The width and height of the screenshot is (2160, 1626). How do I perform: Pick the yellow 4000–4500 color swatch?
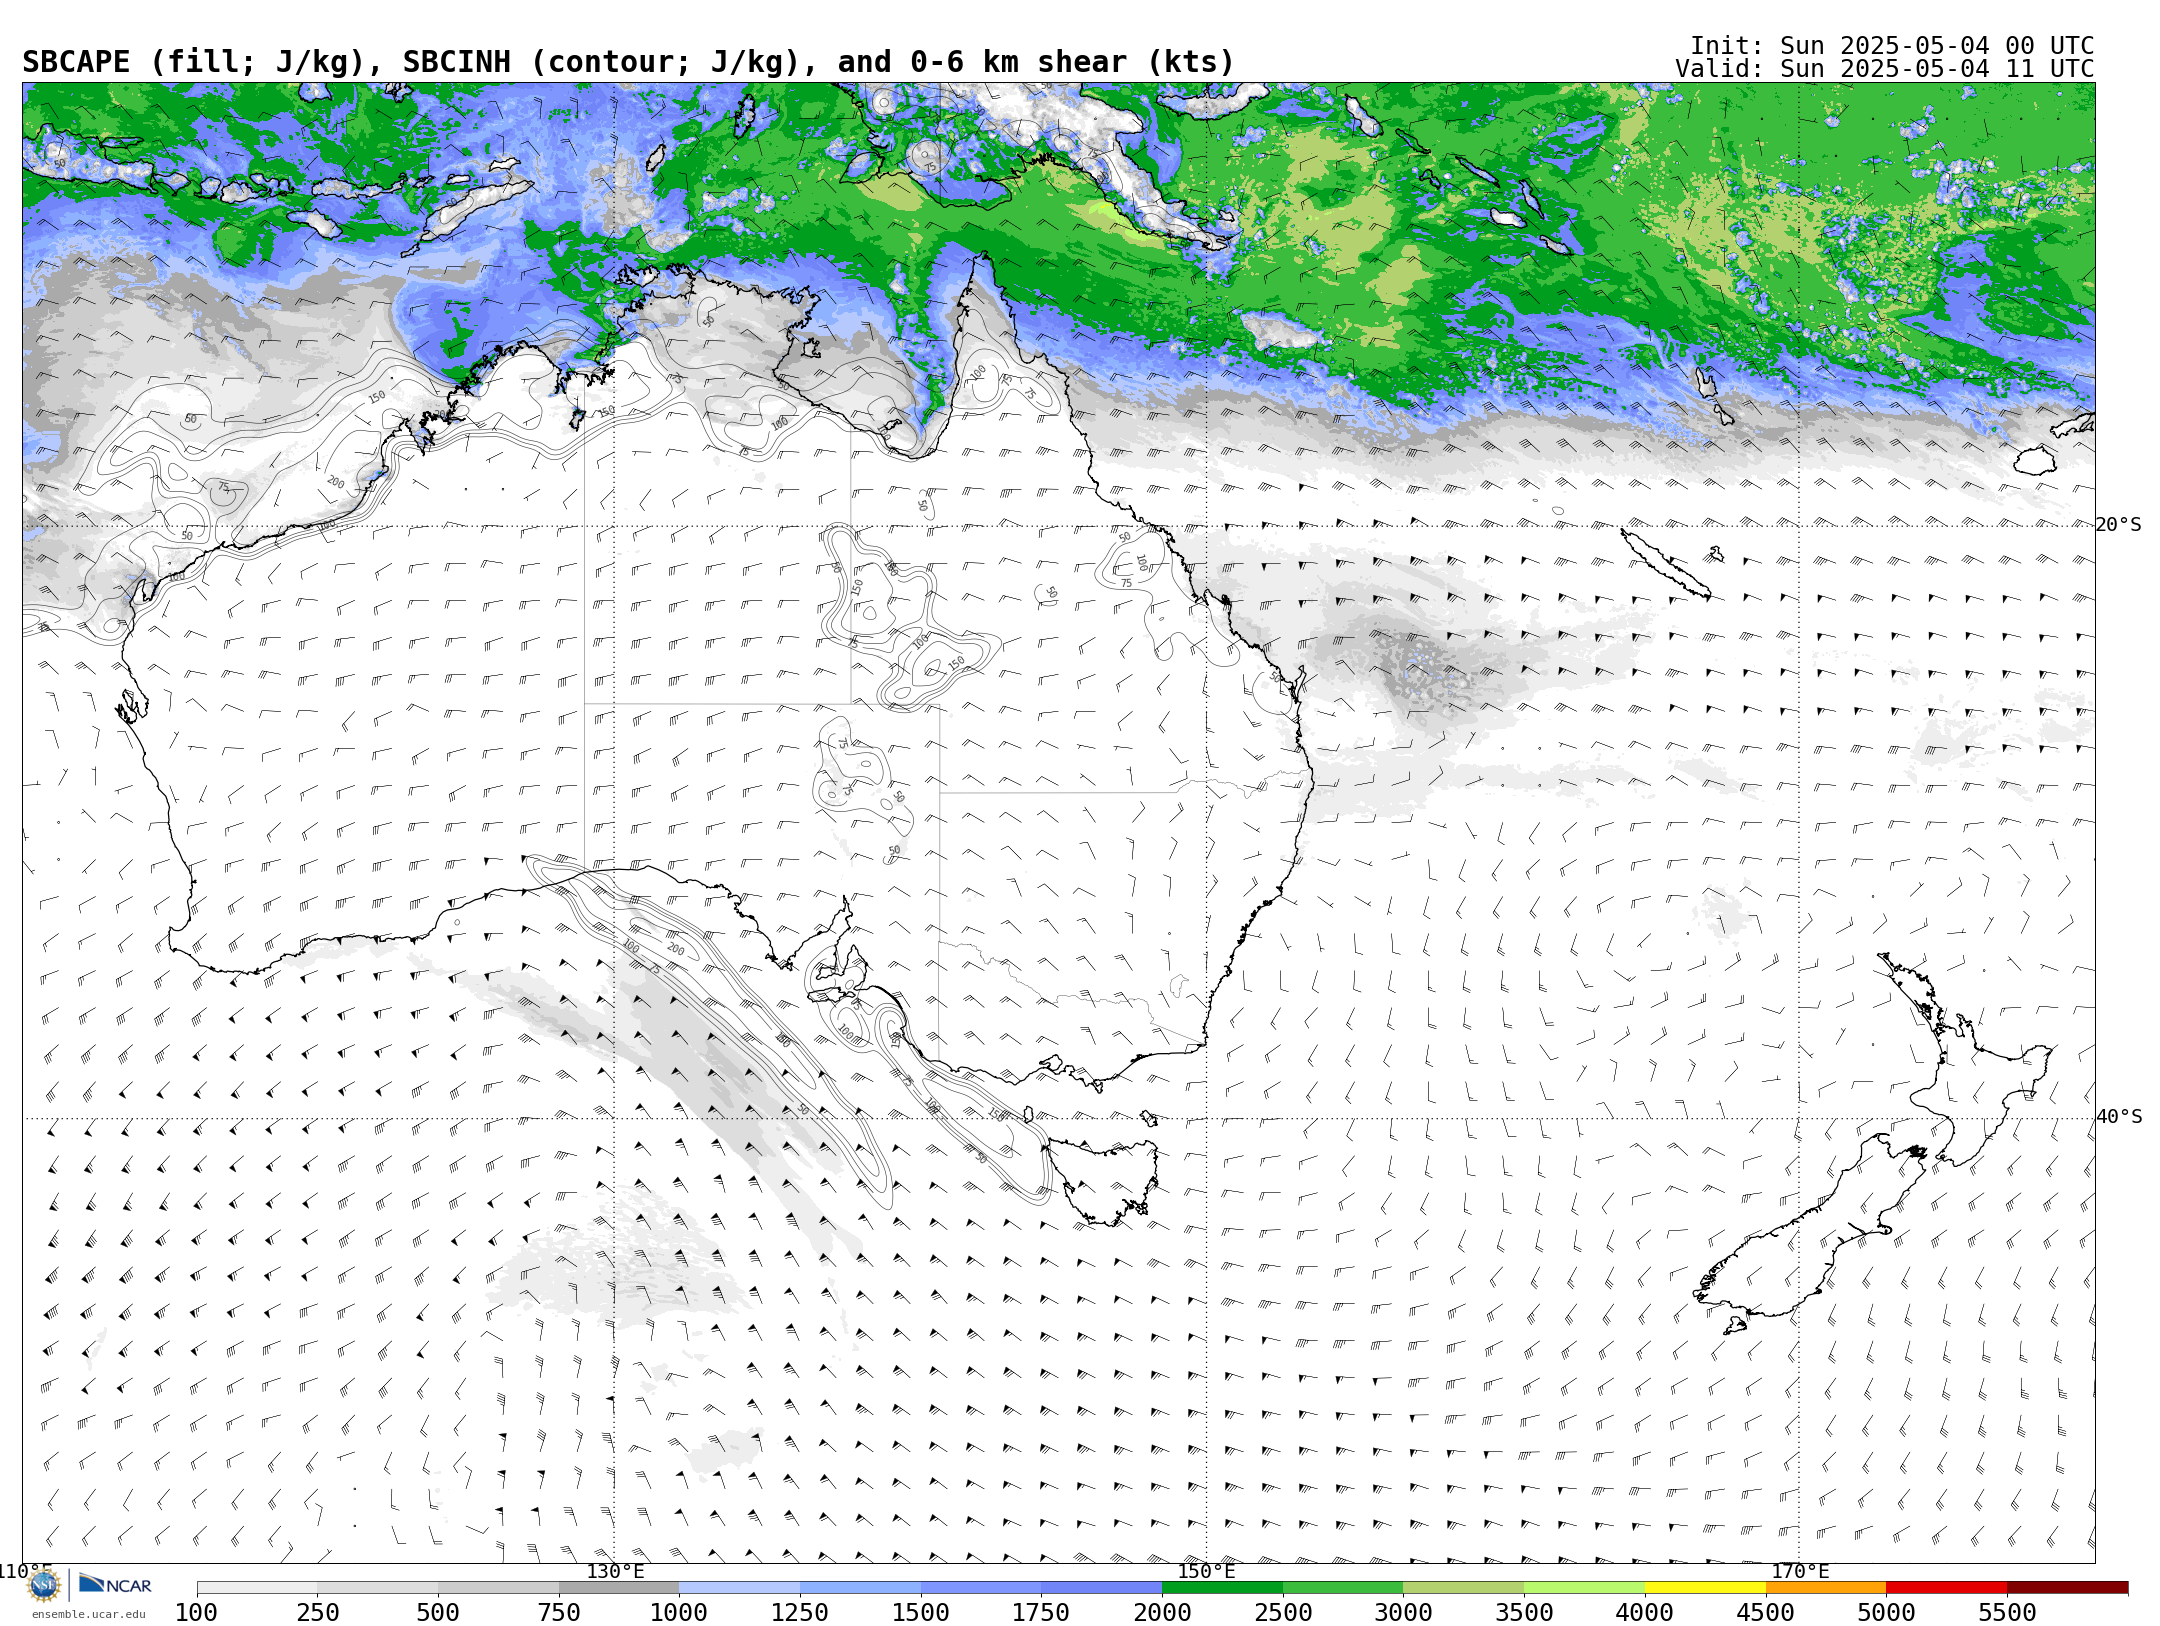[1705, 1588]
